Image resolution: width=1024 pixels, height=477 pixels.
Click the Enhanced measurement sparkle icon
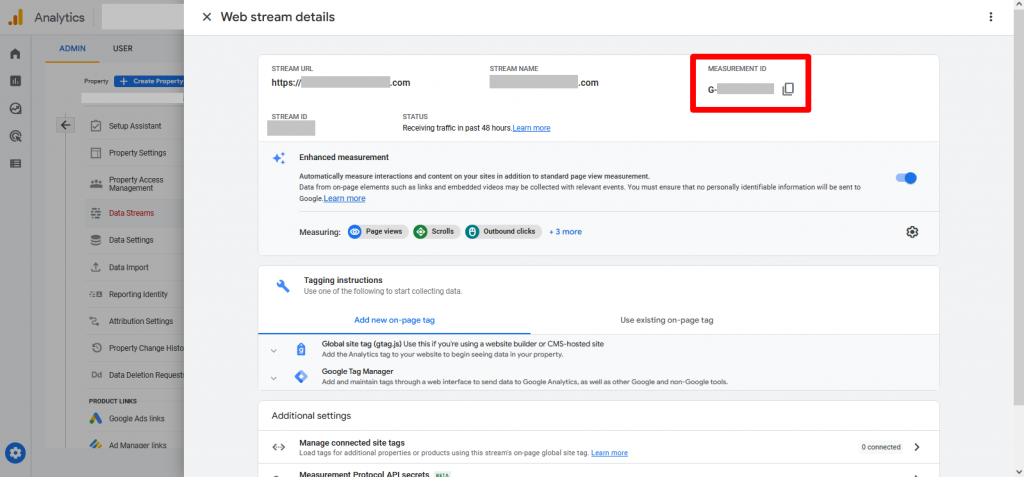[279, 158]
